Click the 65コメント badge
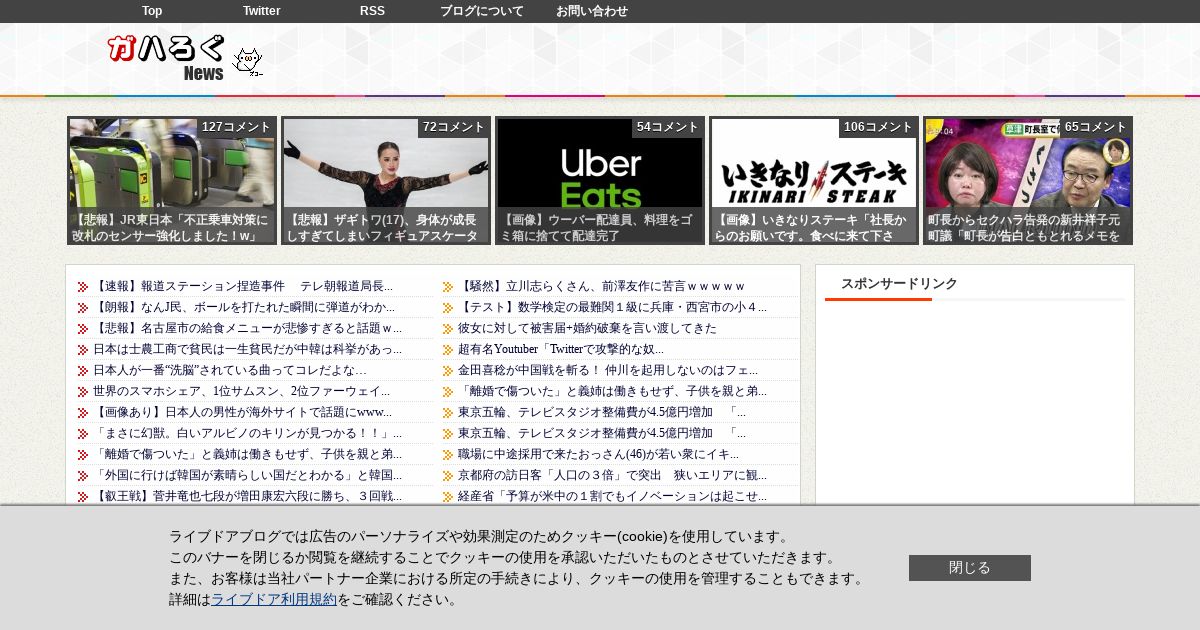This screenshot has width=1200, height=630. (1095, 127)
